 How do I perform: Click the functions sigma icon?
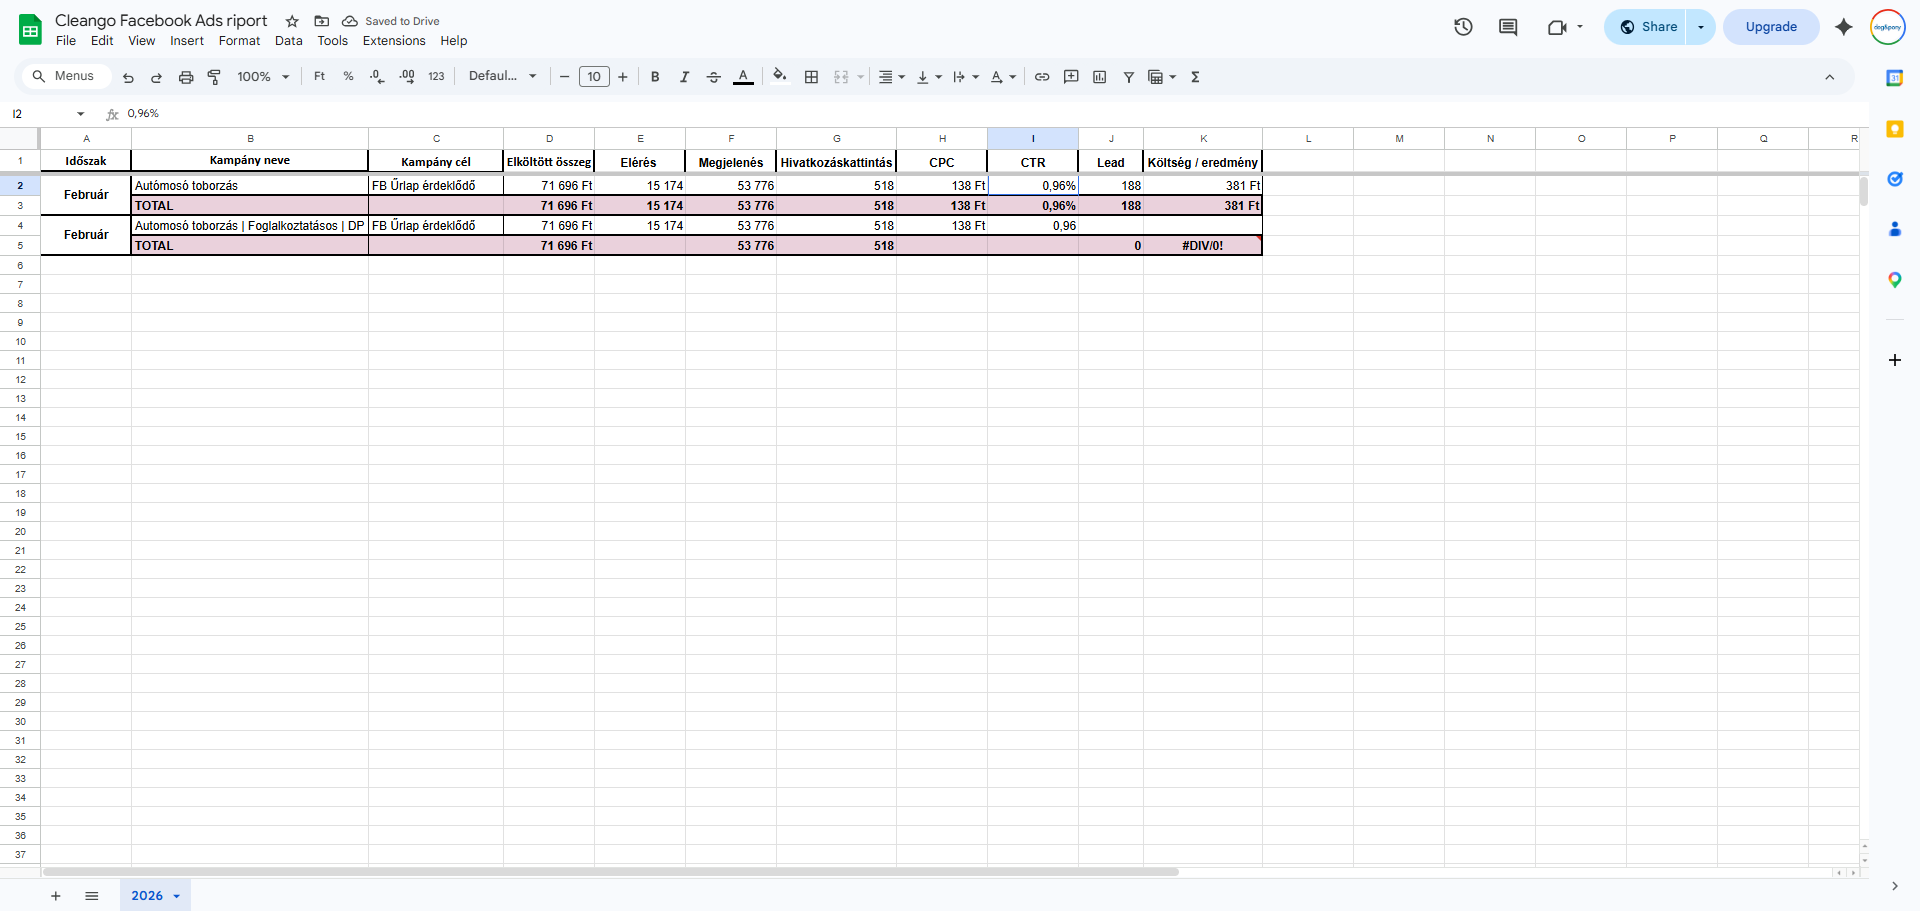click(x=1195, y=77)
